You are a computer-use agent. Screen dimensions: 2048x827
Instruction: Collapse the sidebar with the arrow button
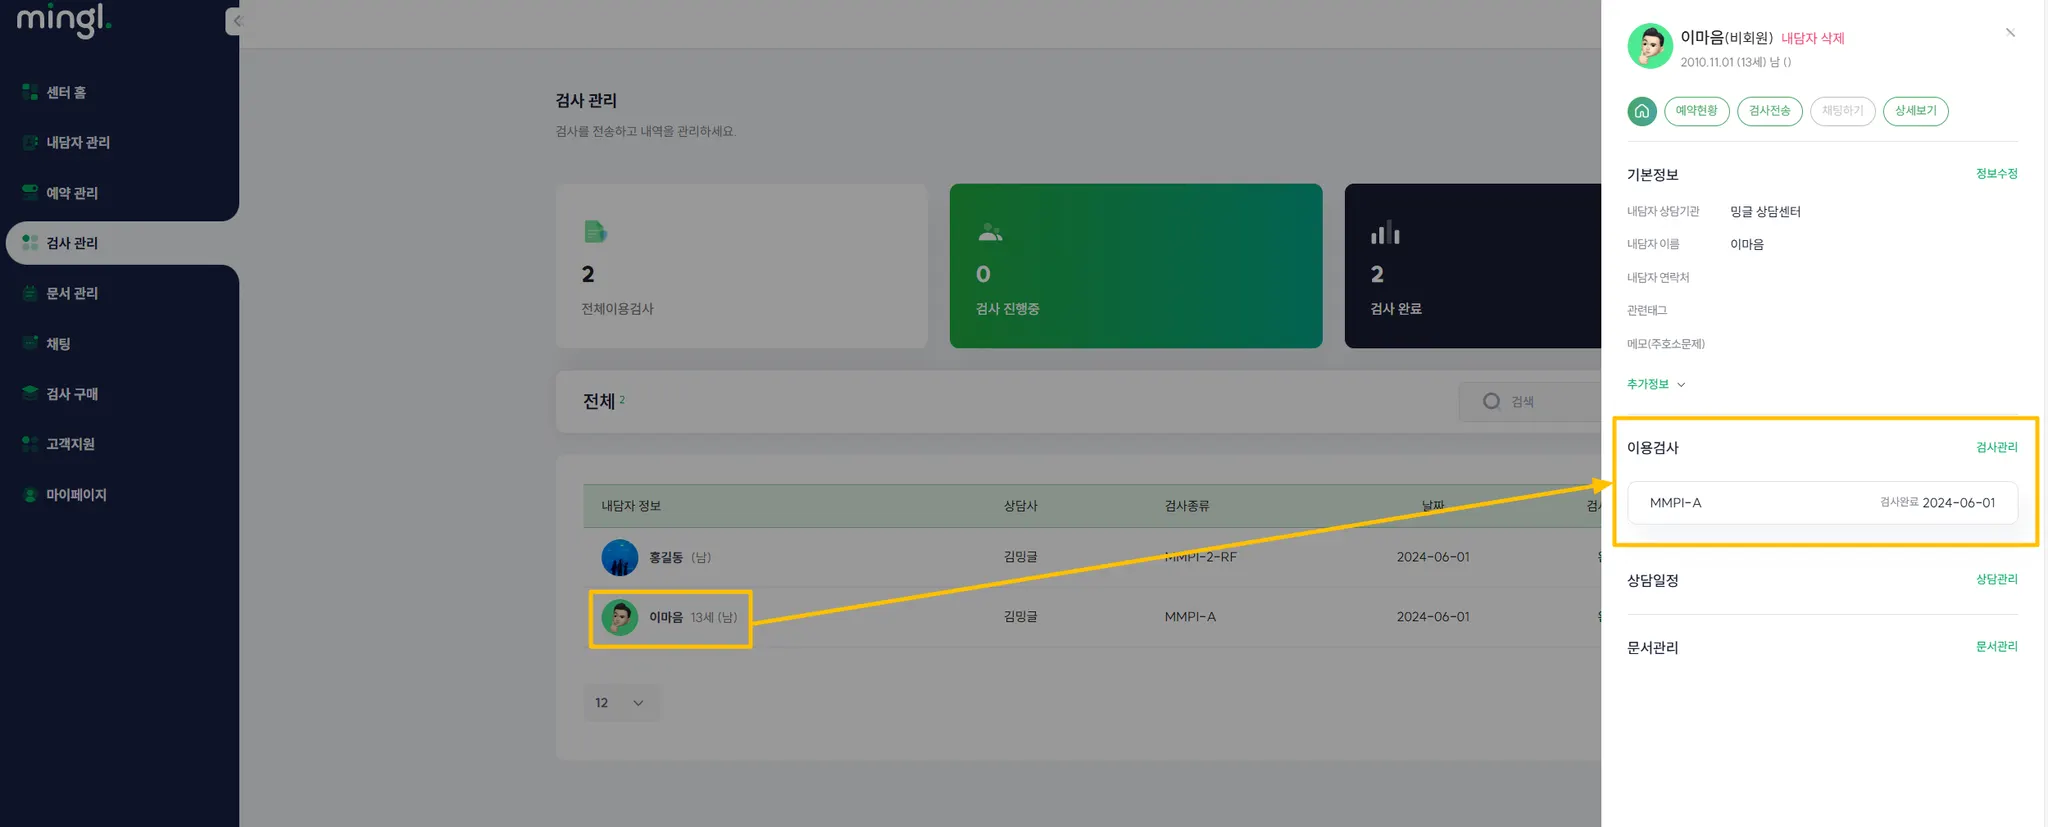coord(234,20)
